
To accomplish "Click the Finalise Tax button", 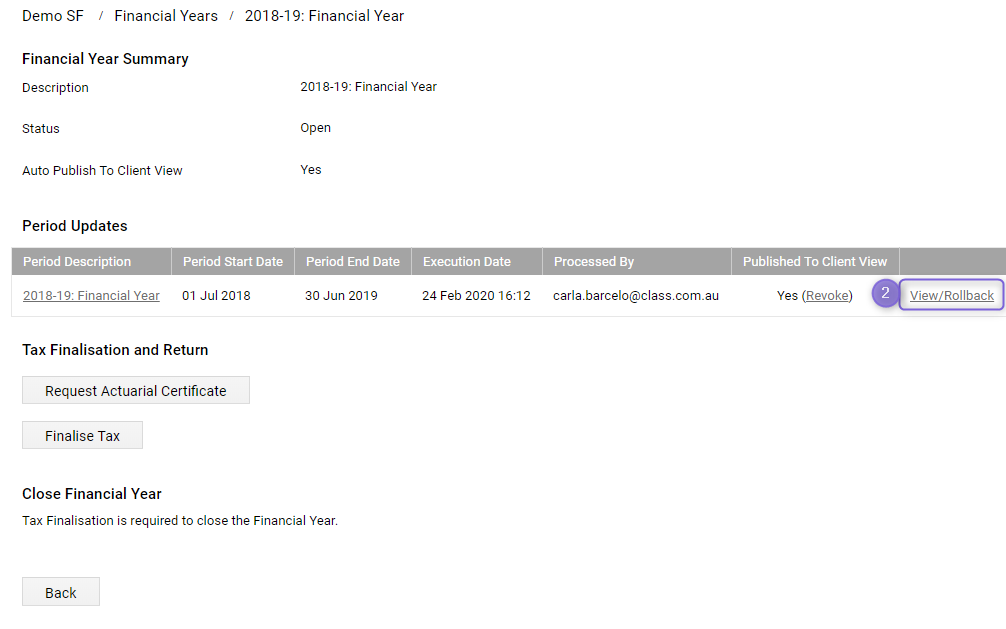I will point(82,436).
